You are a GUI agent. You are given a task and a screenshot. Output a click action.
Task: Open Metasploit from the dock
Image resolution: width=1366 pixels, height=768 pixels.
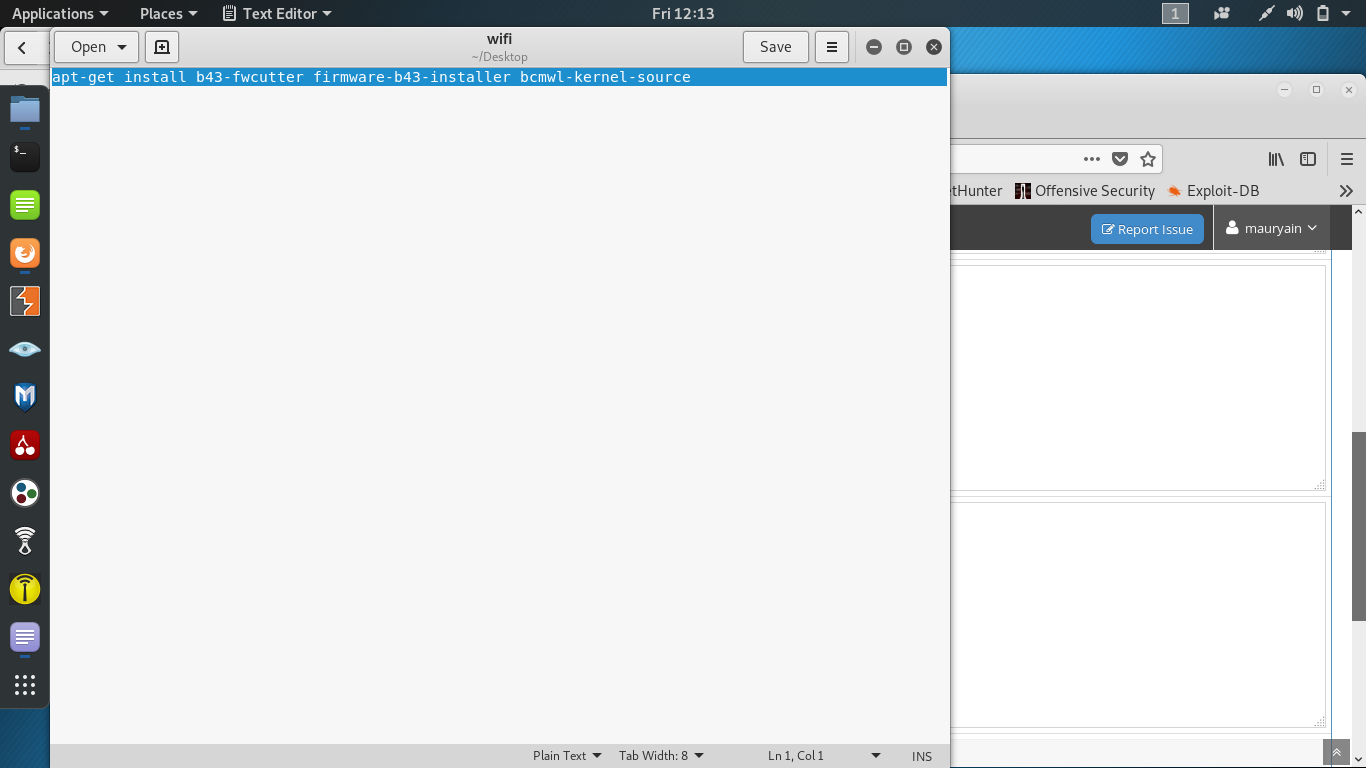pos(25,397)
